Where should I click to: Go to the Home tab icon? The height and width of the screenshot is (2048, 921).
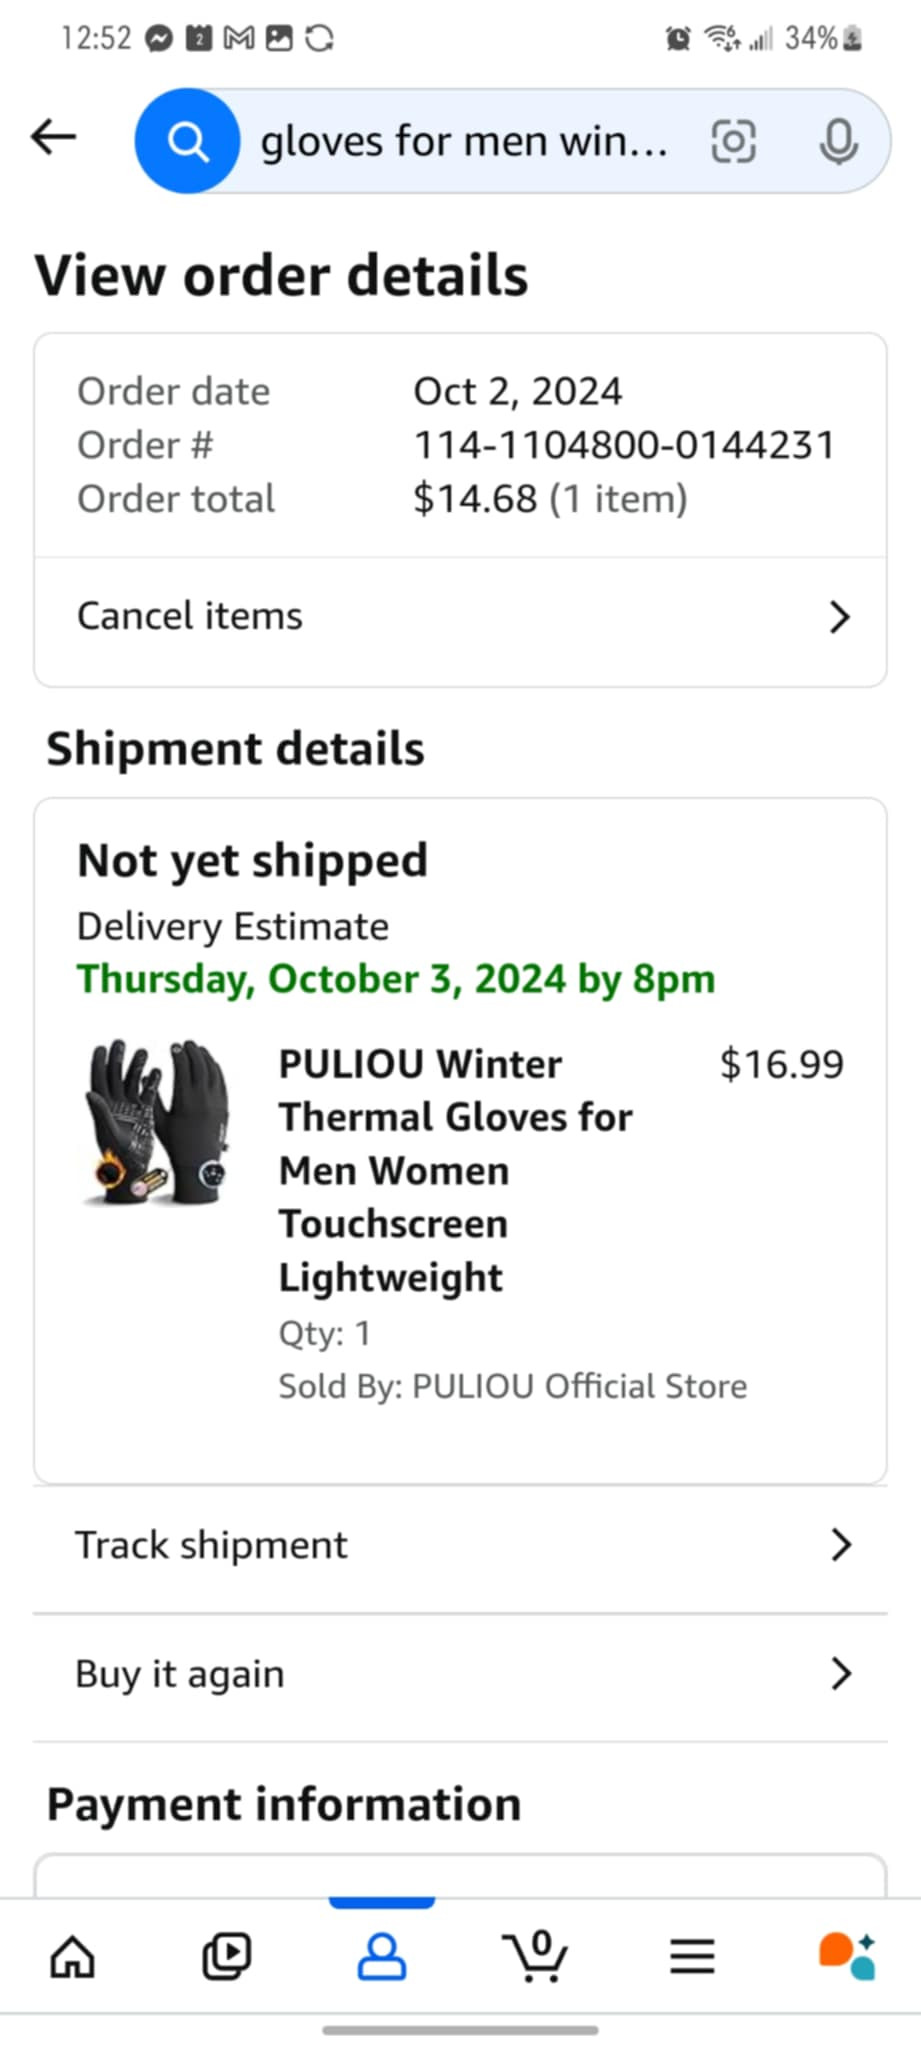73,1956
